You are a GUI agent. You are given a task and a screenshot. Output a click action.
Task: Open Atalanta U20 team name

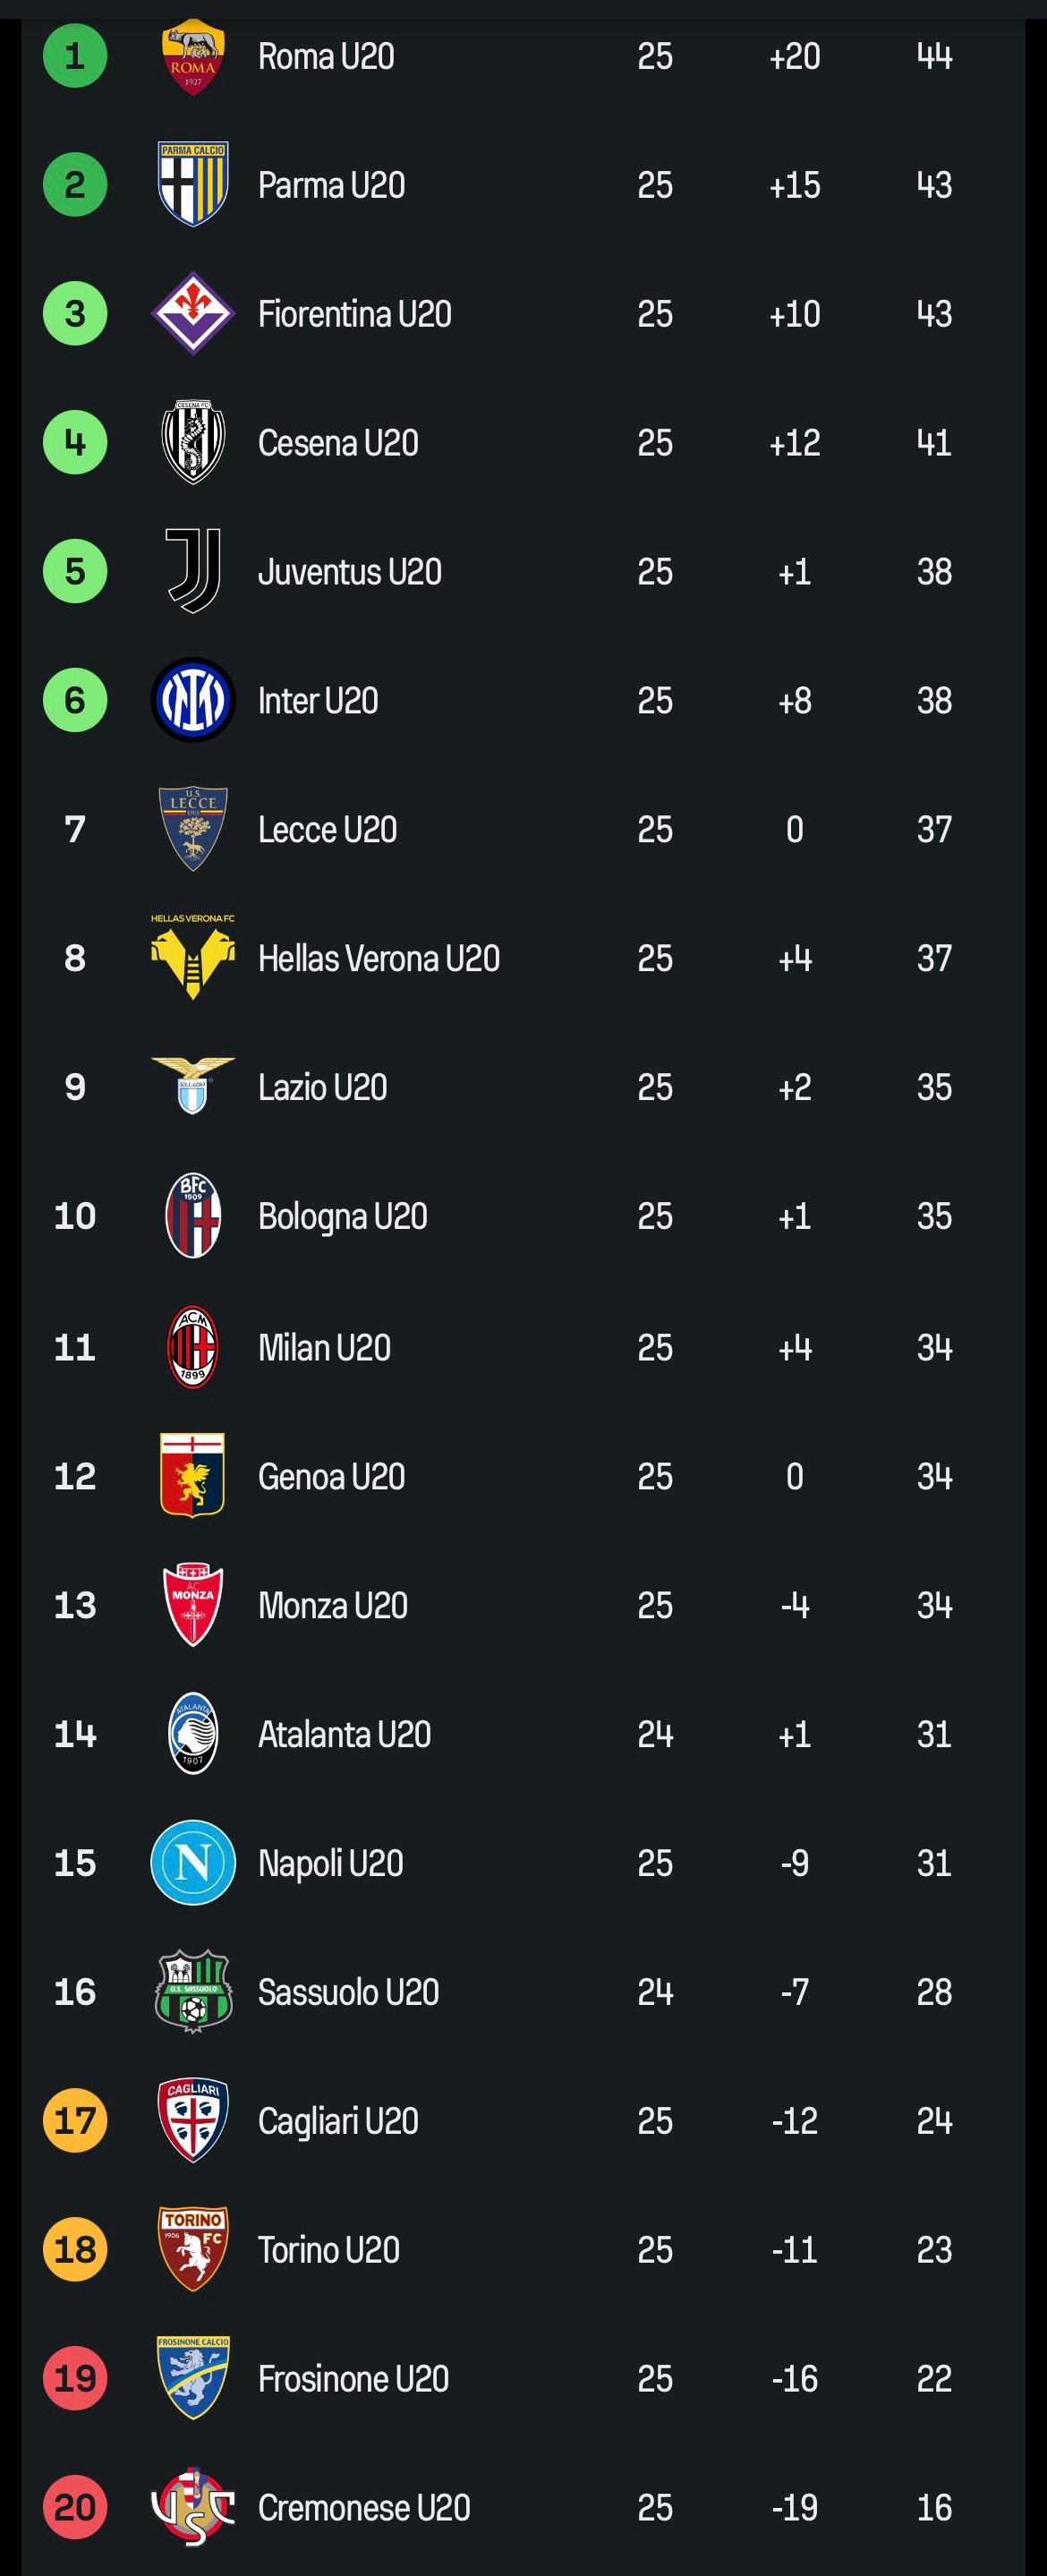tap(344, 1733)
